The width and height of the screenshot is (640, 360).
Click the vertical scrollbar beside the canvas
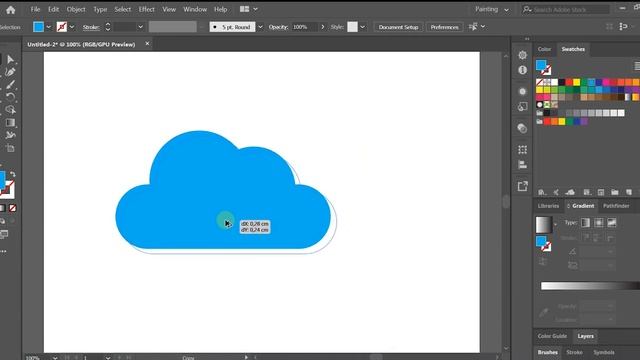tap(506, 202)
